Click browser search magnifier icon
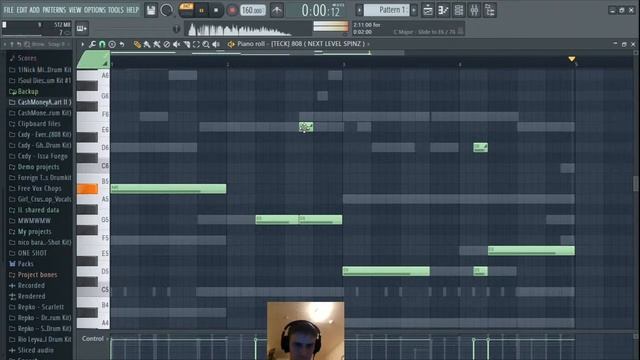Image resolution: width=640 pixels, height=360 pixels. pyautogui.click(x=27, y=44)
